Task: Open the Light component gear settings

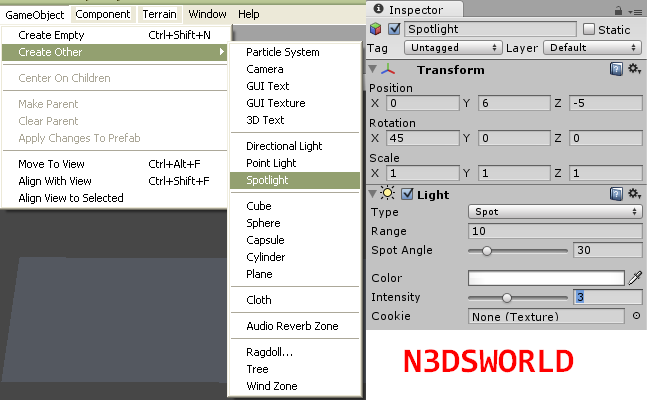Action: click(x=634, y=194)
